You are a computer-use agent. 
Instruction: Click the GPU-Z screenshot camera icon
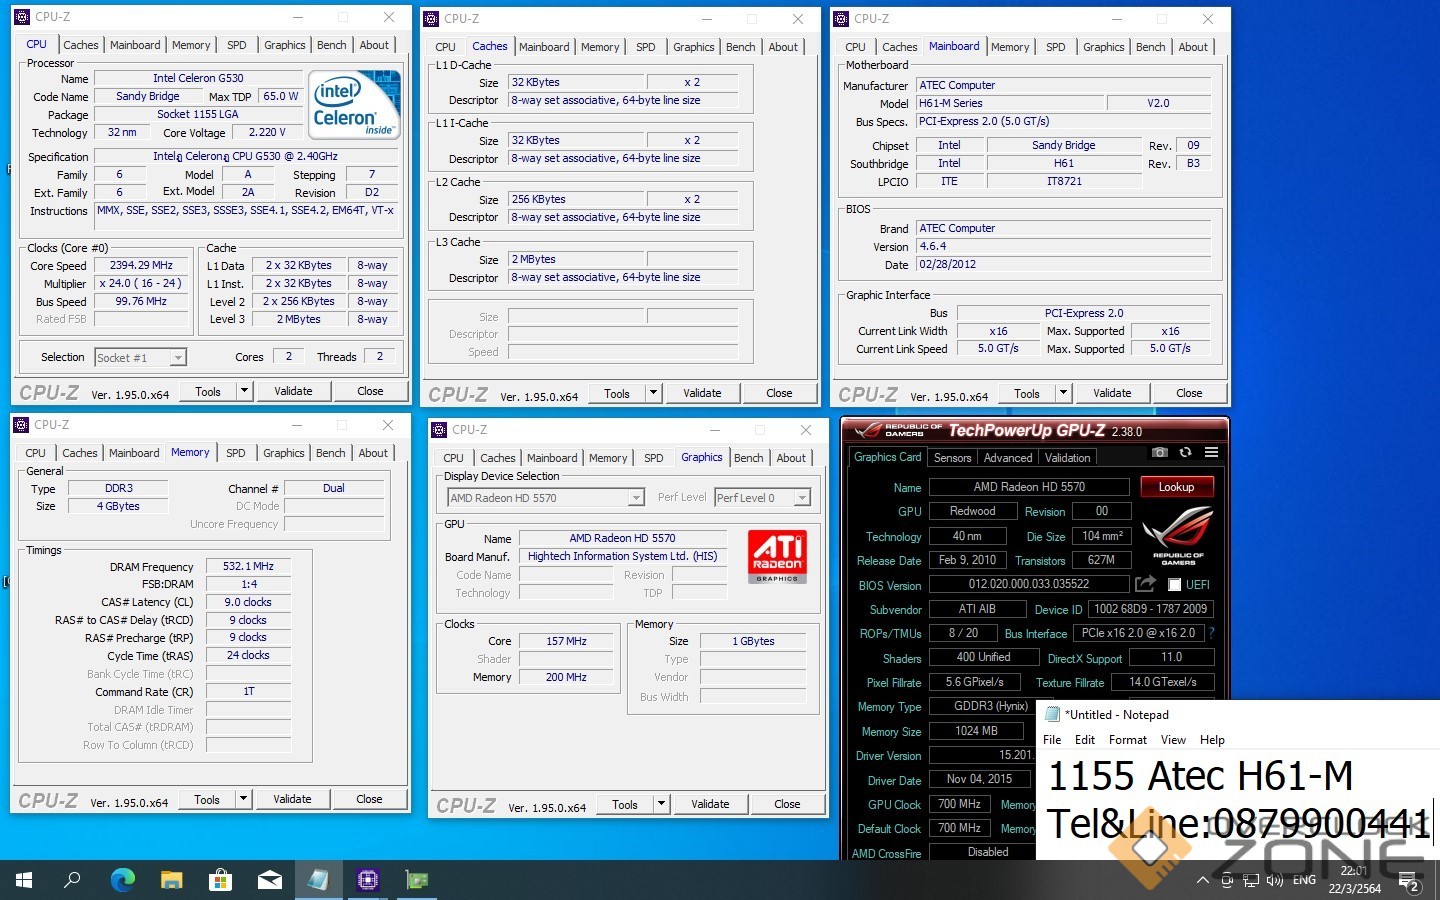pyautogui.click(x=1159, y=453)
